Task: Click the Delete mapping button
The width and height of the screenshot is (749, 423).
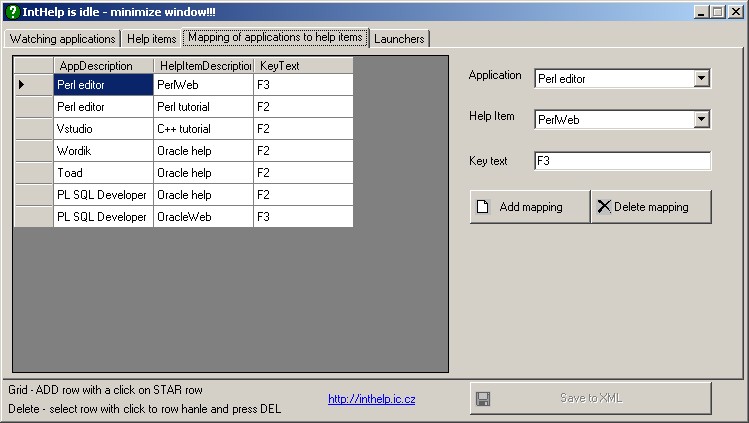Action: click(651, 207)
